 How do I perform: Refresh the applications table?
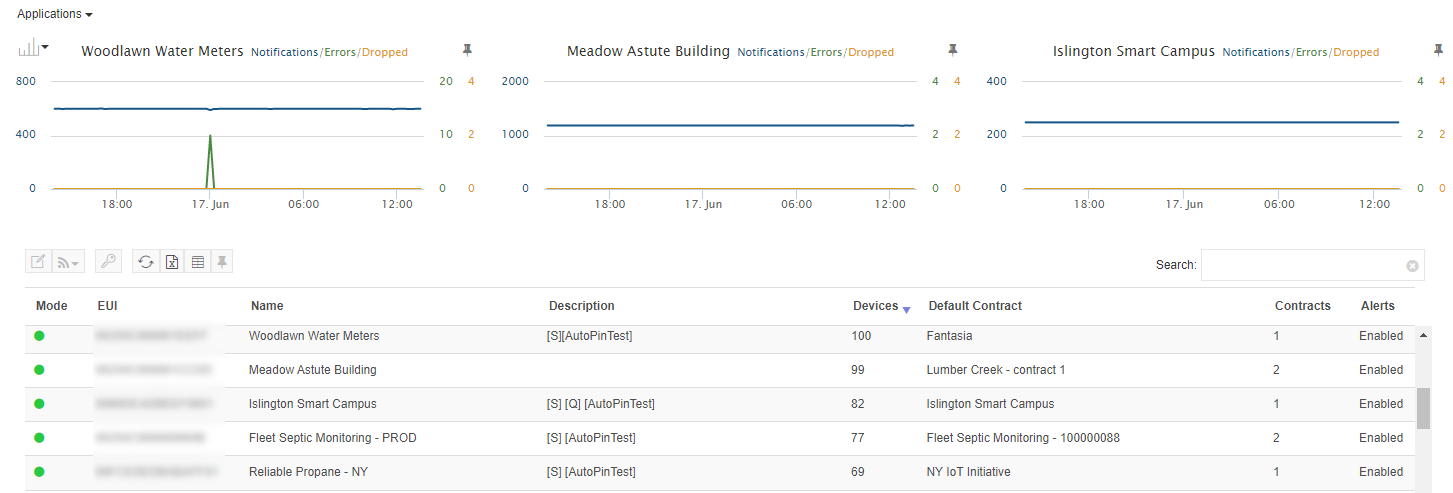(146, 262)
